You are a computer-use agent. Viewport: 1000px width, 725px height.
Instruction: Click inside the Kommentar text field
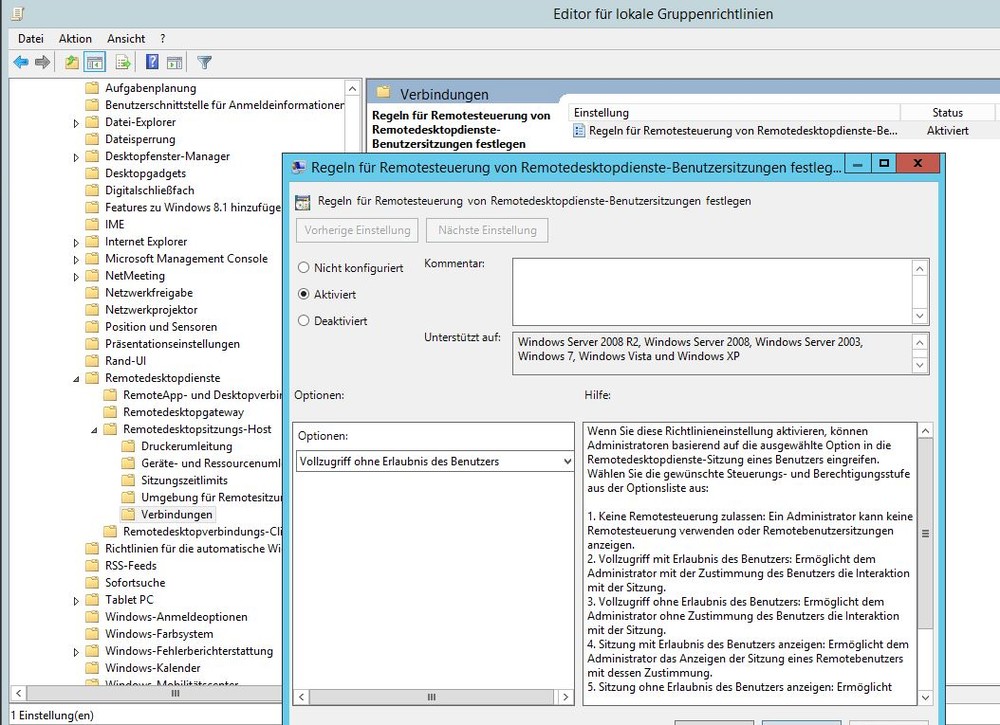tap(712, 290)
